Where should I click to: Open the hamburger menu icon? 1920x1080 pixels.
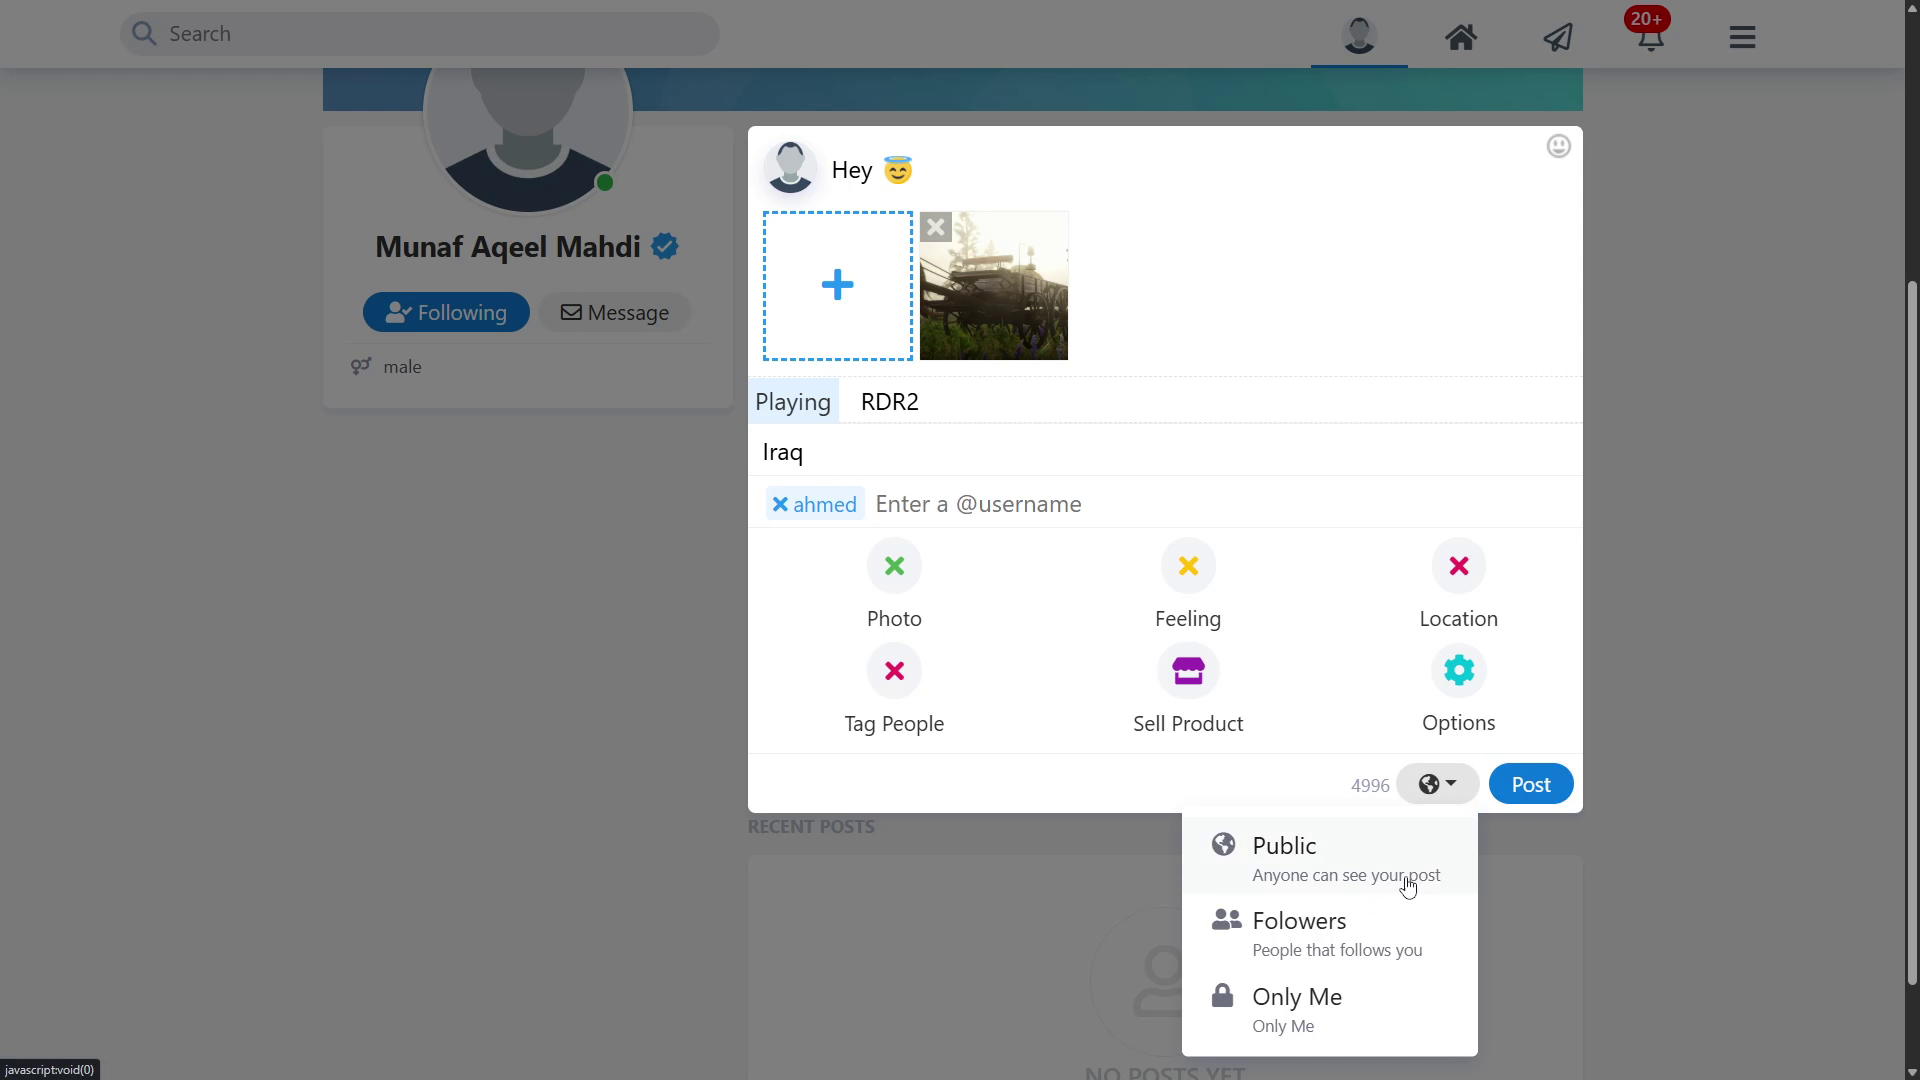pyautogui.click(x=1742, y=37)
